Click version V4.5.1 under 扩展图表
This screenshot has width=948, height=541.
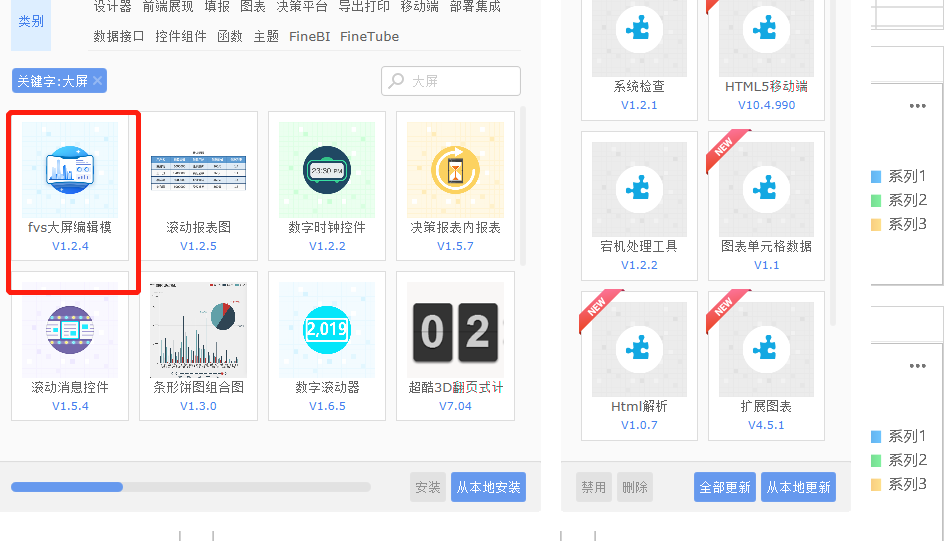point(766,425)
